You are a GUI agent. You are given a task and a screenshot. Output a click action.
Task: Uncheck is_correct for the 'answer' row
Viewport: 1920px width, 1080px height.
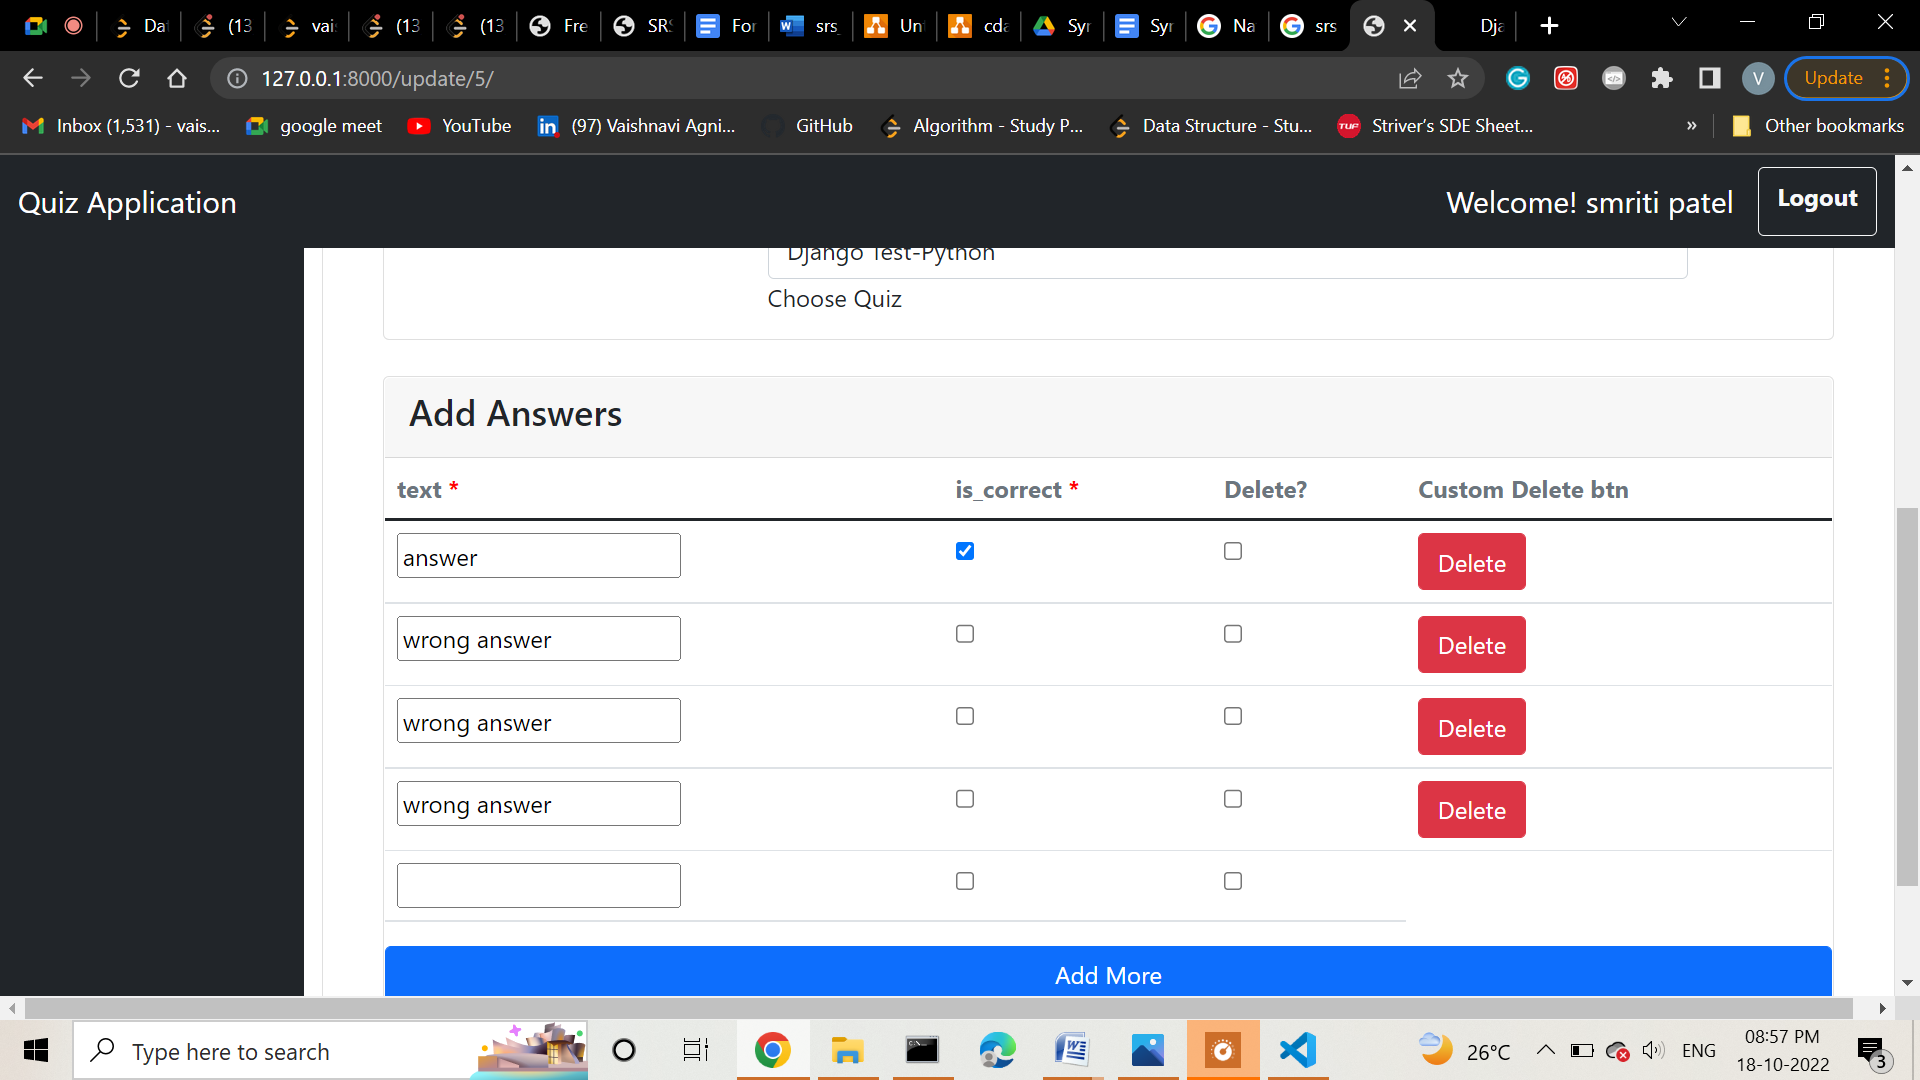pyautogui.click(x=965, y=551)
